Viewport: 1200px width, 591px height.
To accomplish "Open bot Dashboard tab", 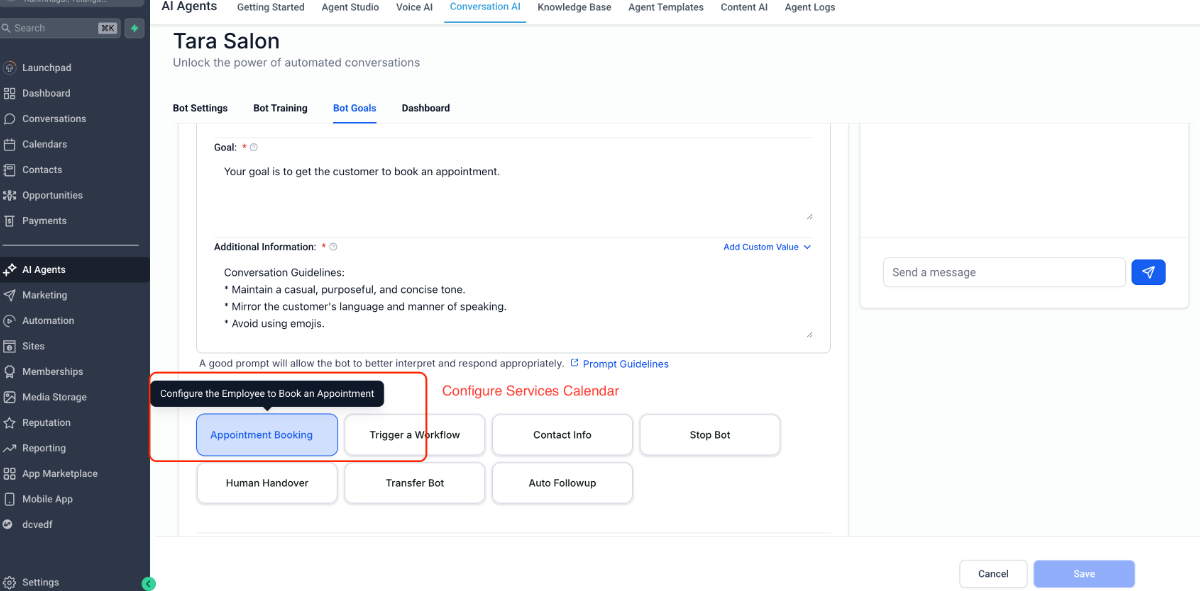I will click(426, 108).
